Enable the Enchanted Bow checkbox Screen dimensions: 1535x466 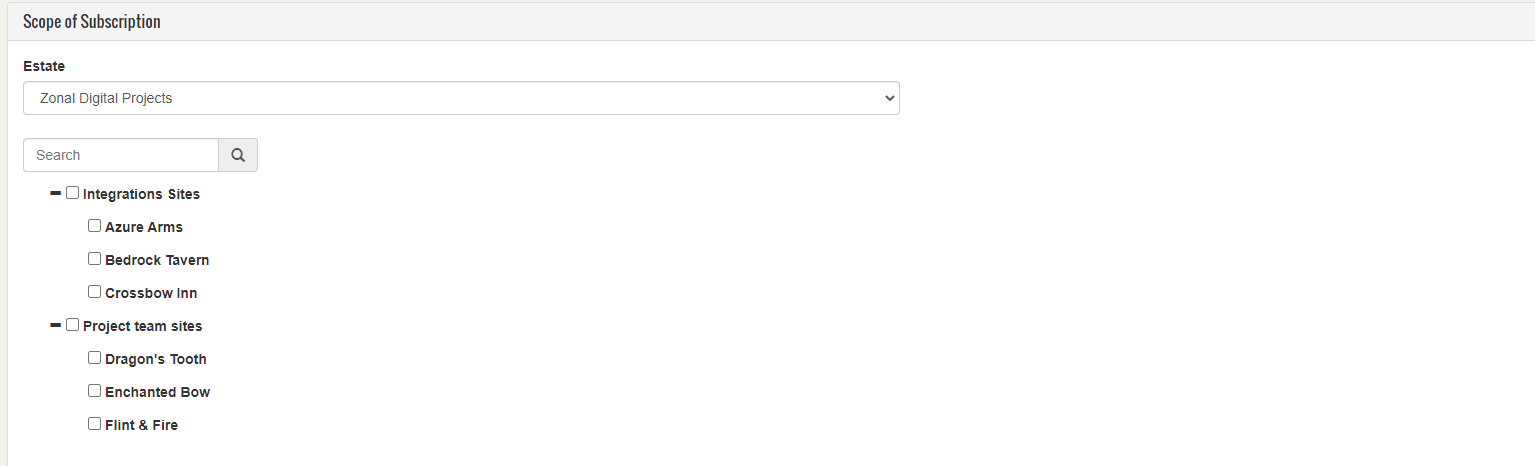coord(95,391)
